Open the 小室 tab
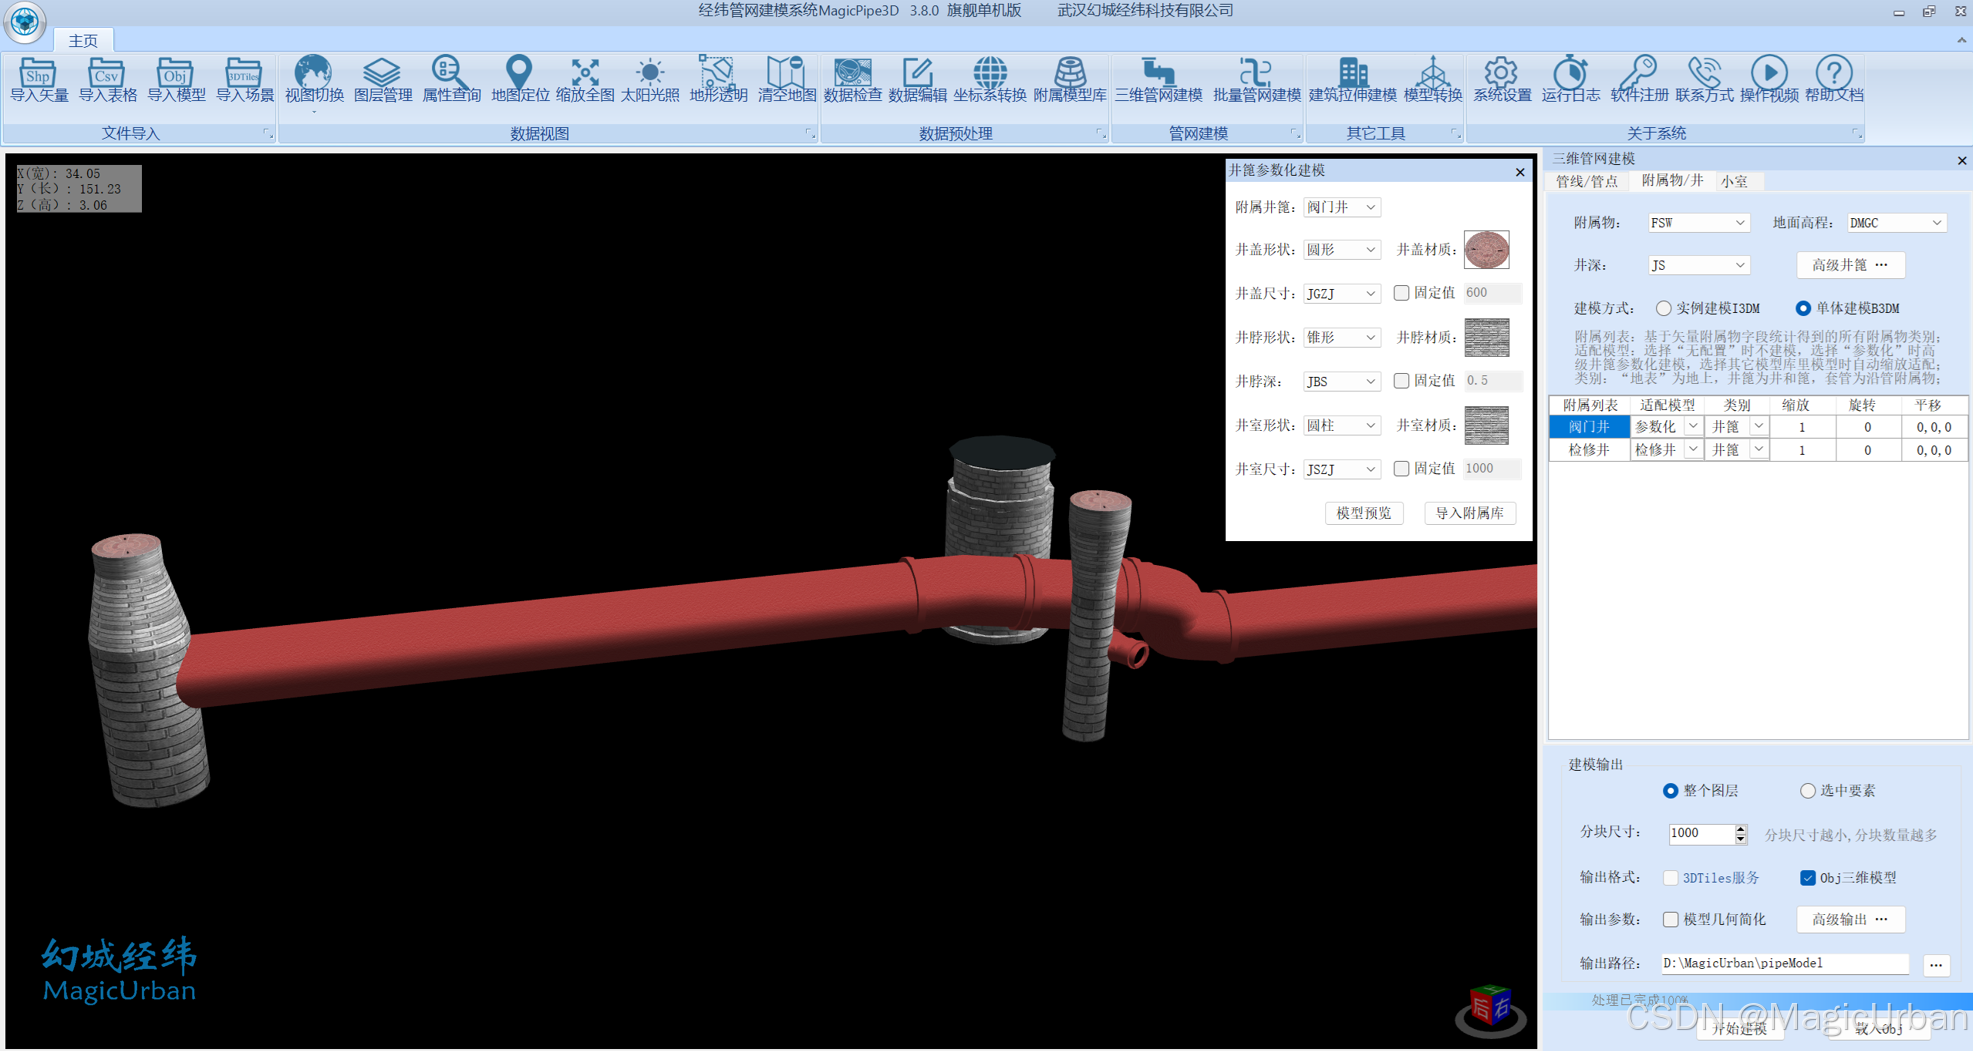1973x1051 pixels. pos(1734,181)
